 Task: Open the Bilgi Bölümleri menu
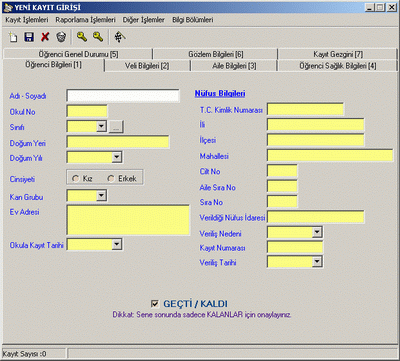point(193,20)
